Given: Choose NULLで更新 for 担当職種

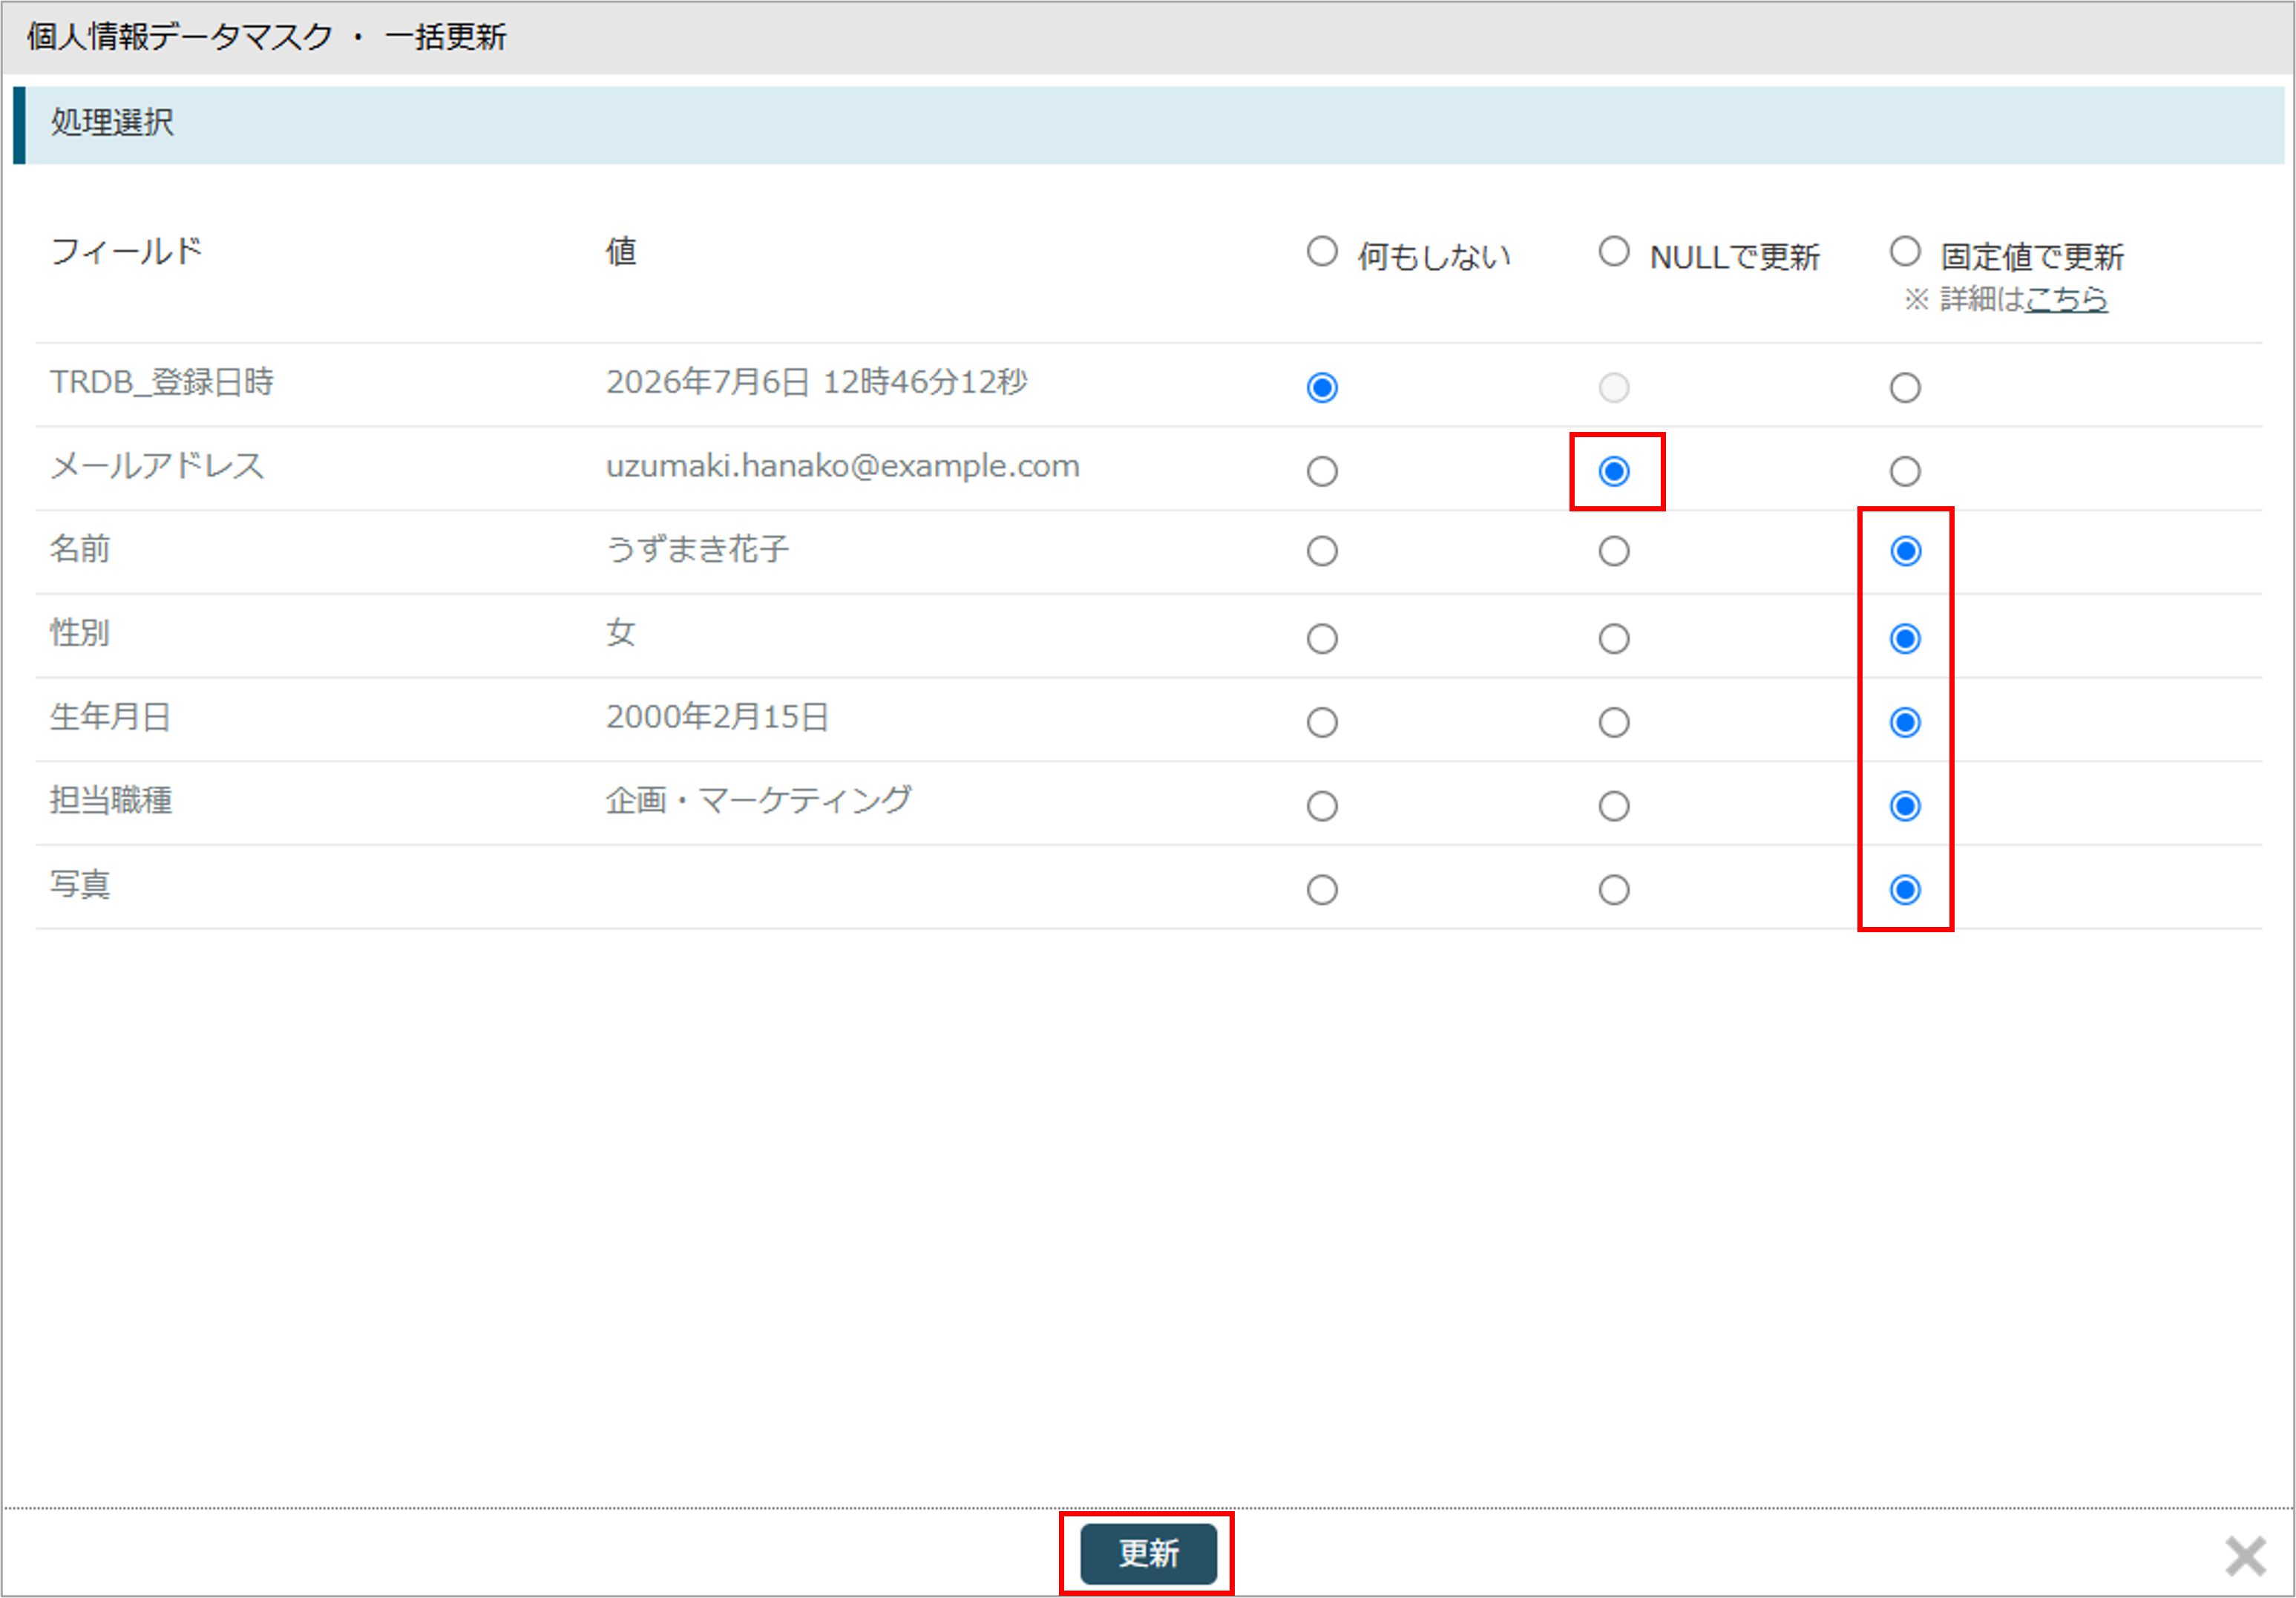Looking at the screenshot, I should [x=1614, y=806].
